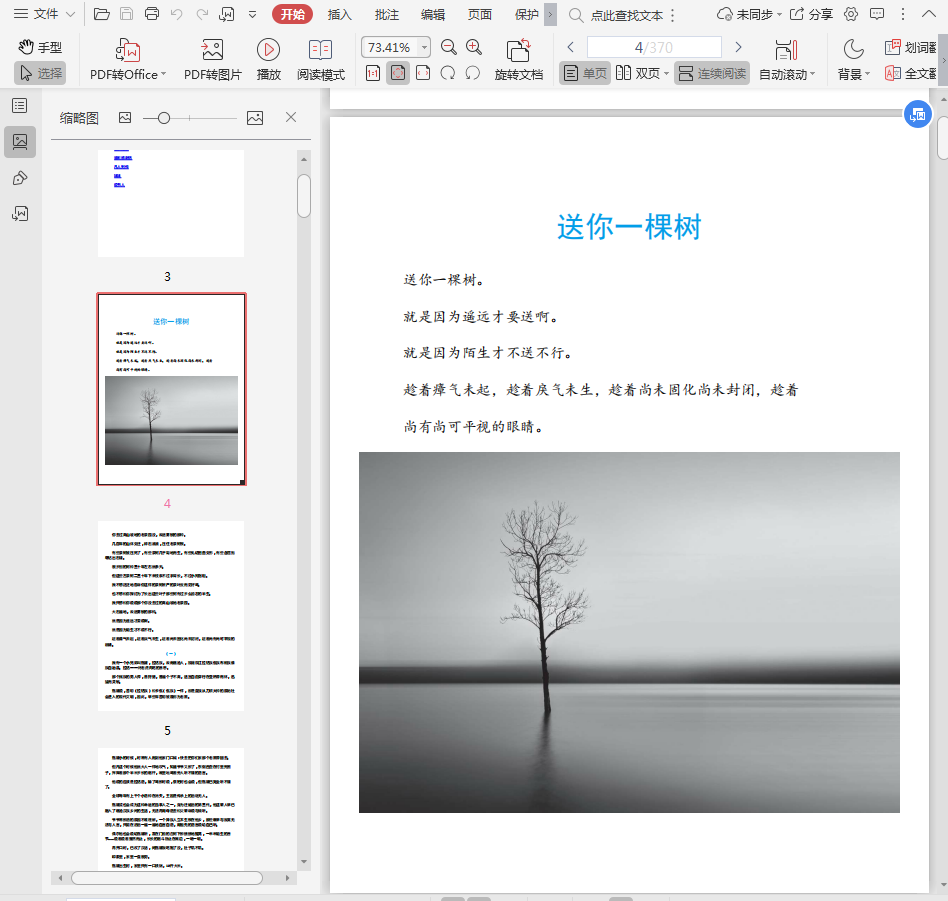The height and width of the screenshot is (901, 948).
Task: Open the 73.41% zoom level dropdown
Action: tap(424, 47)
